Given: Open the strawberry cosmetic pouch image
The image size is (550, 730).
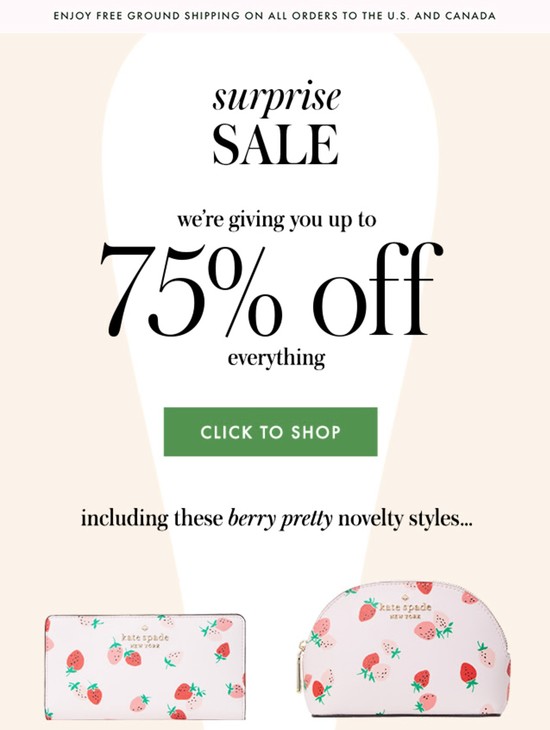Looking at the screenshot, I should 404,648.
